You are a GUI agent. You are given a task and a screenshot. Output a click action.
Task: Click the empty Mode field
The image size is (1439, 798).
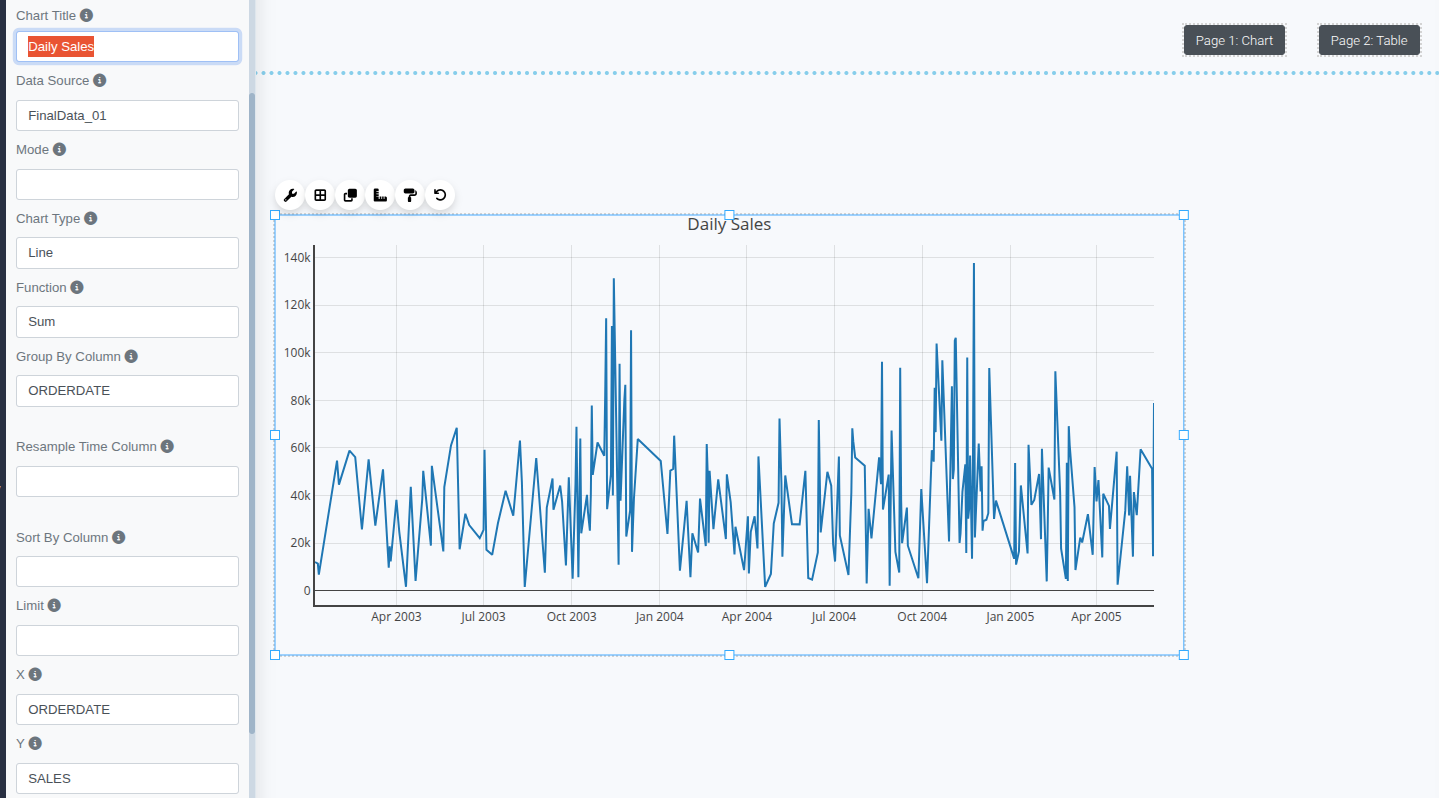(x=127, y=184)
